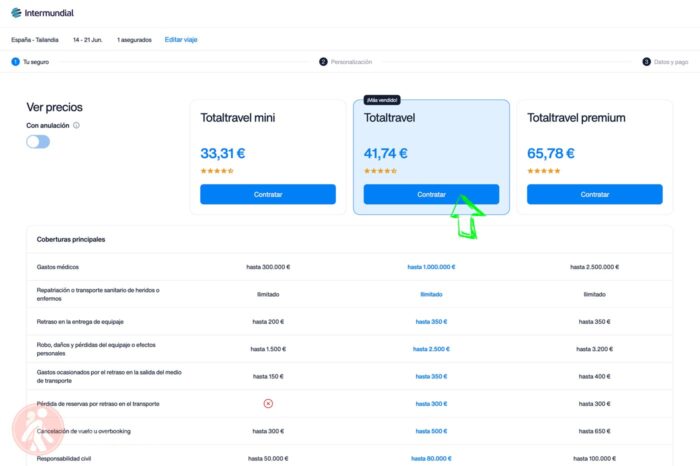Viewport: 700px width, 466px height.
Task: Select the Tu seguro step label
Action: (36, 62)
